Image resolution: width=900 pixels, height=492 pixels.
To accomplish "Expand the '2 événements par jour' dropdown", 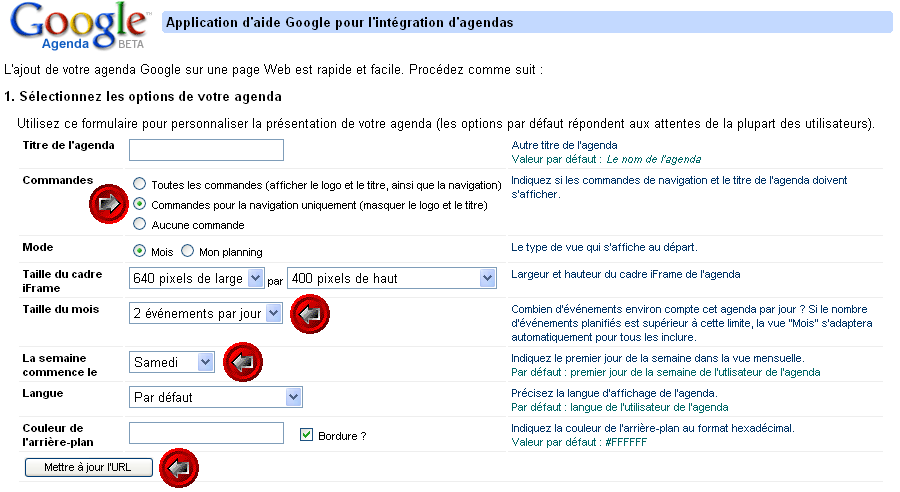I will point(205,313).
